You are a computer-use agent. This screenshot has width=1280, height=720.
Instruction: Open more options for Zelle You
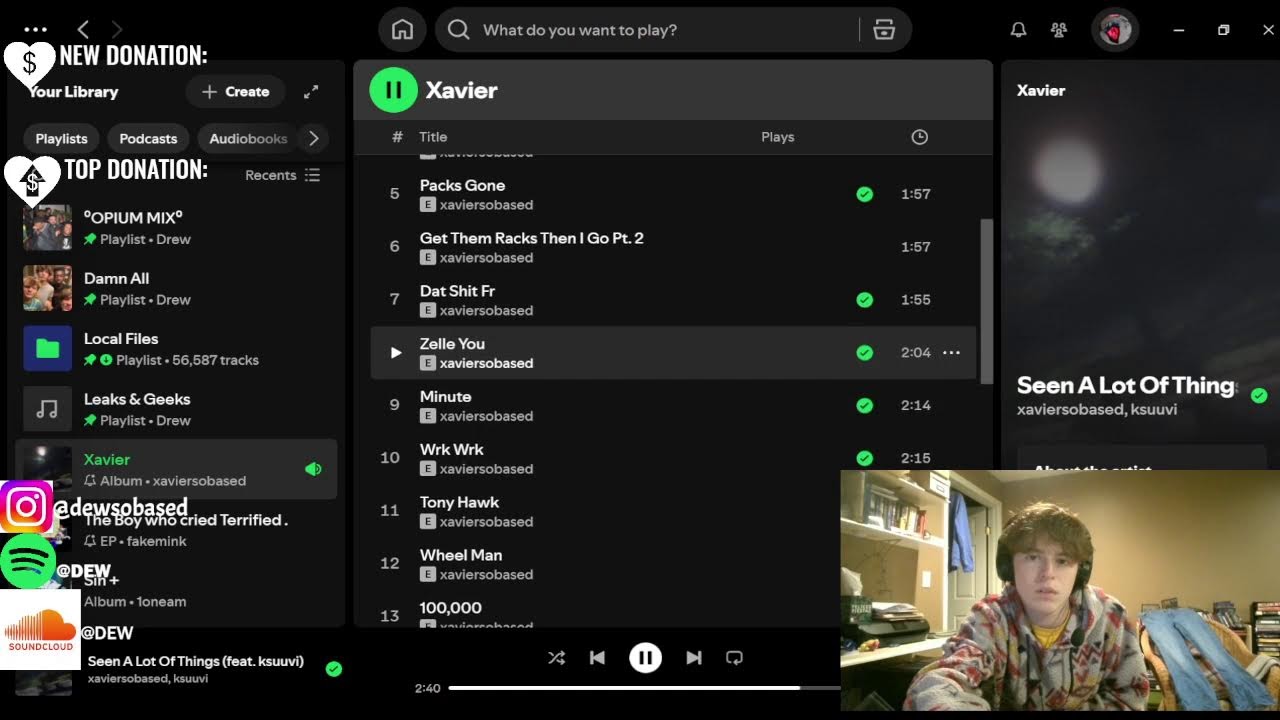click(951, 352)
